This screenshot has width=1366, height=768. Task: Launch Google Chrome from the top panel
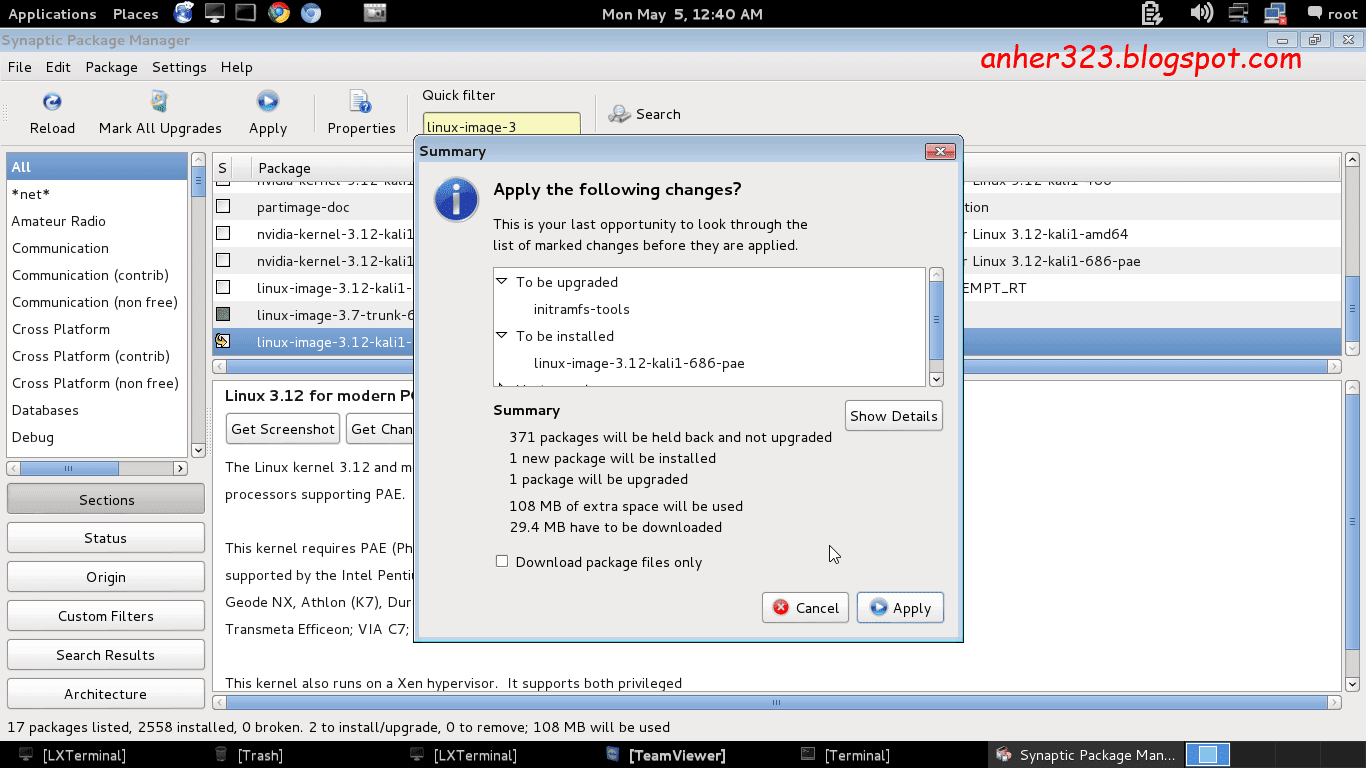[279, 13]
